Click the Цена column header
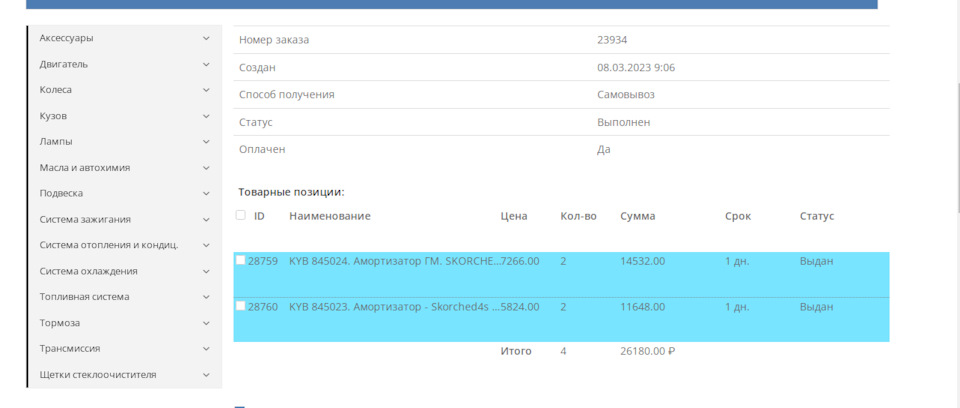 [x=514, y=216]
